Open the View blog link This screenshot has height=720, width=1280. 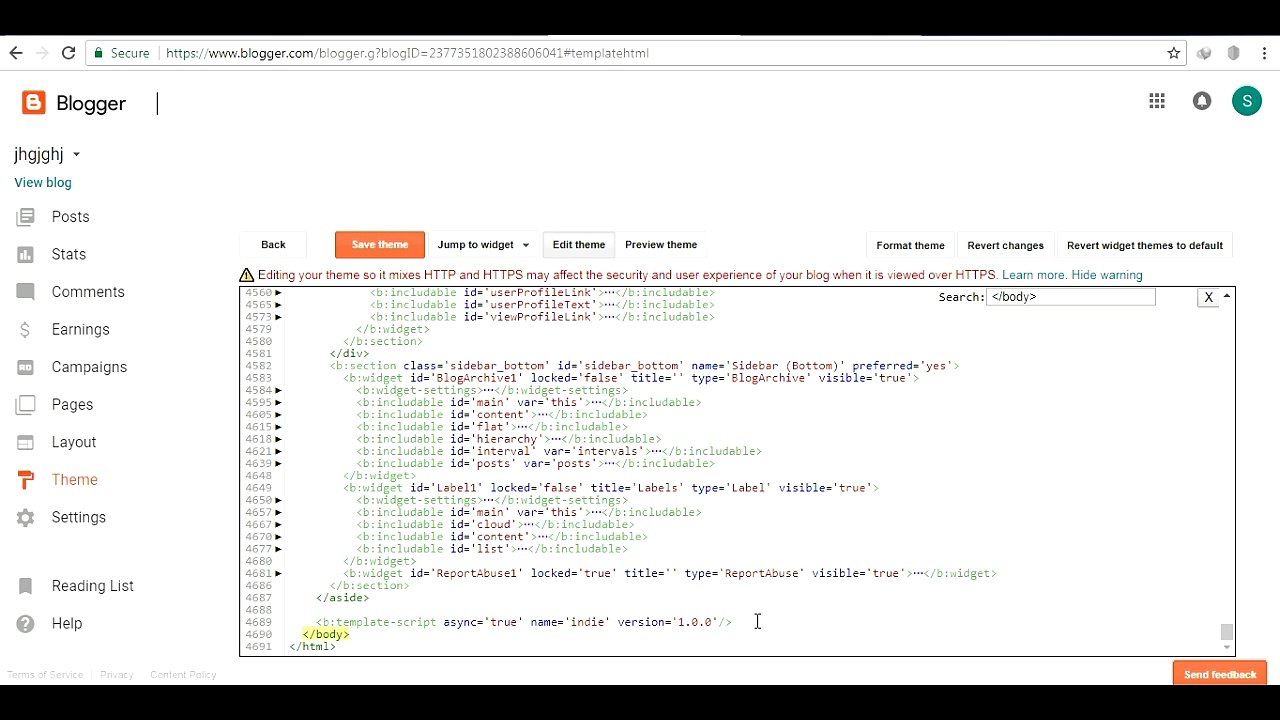pyautogui.click(x=43, y=183)
